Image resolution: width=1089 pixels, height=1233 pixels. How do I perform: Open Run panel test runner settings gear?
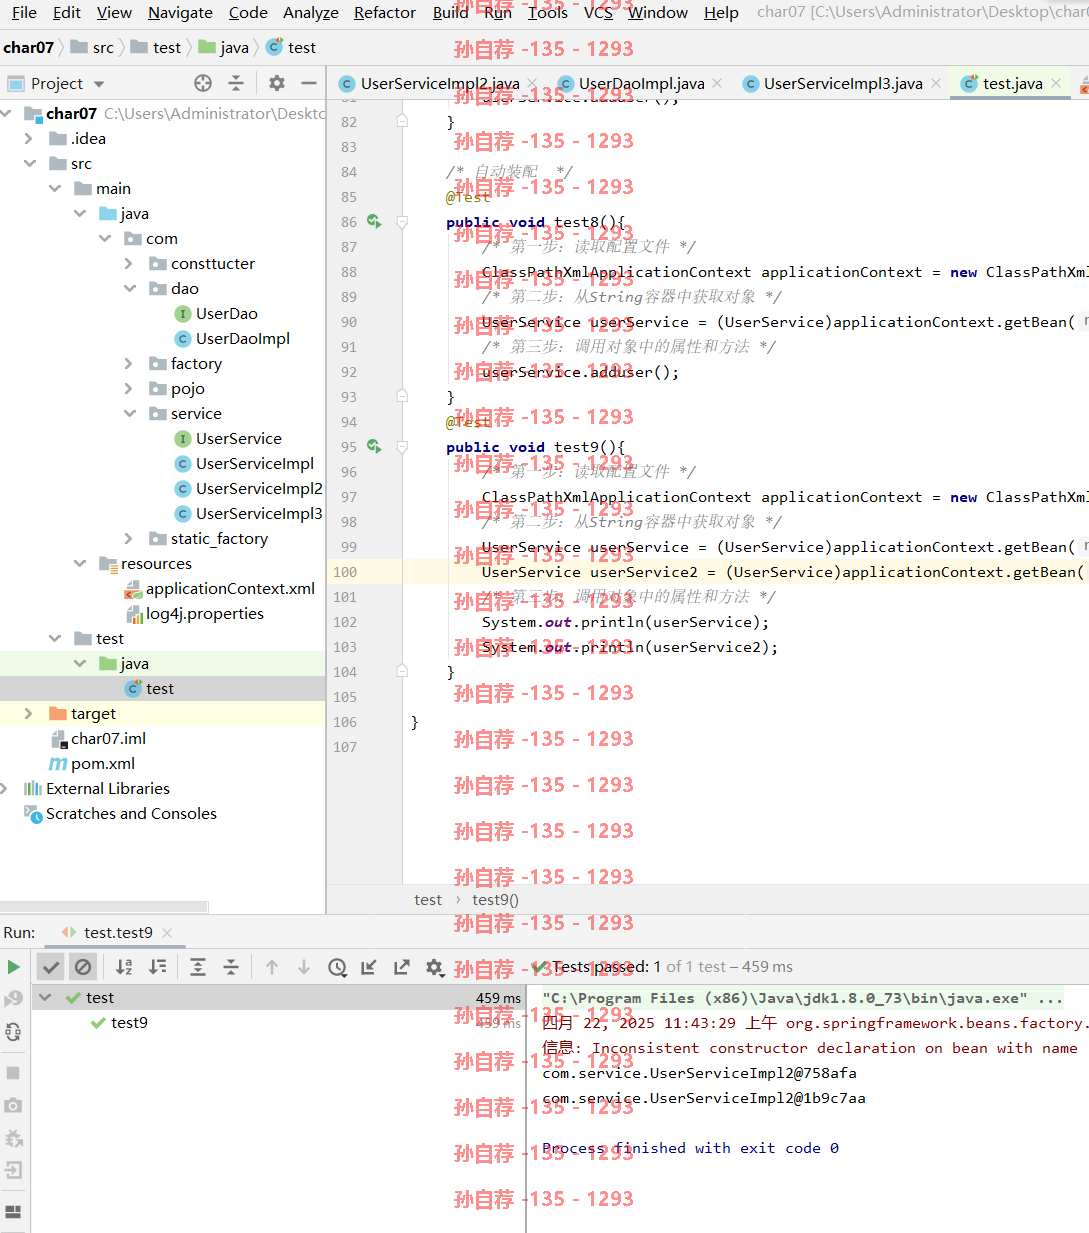pos(435,967)
